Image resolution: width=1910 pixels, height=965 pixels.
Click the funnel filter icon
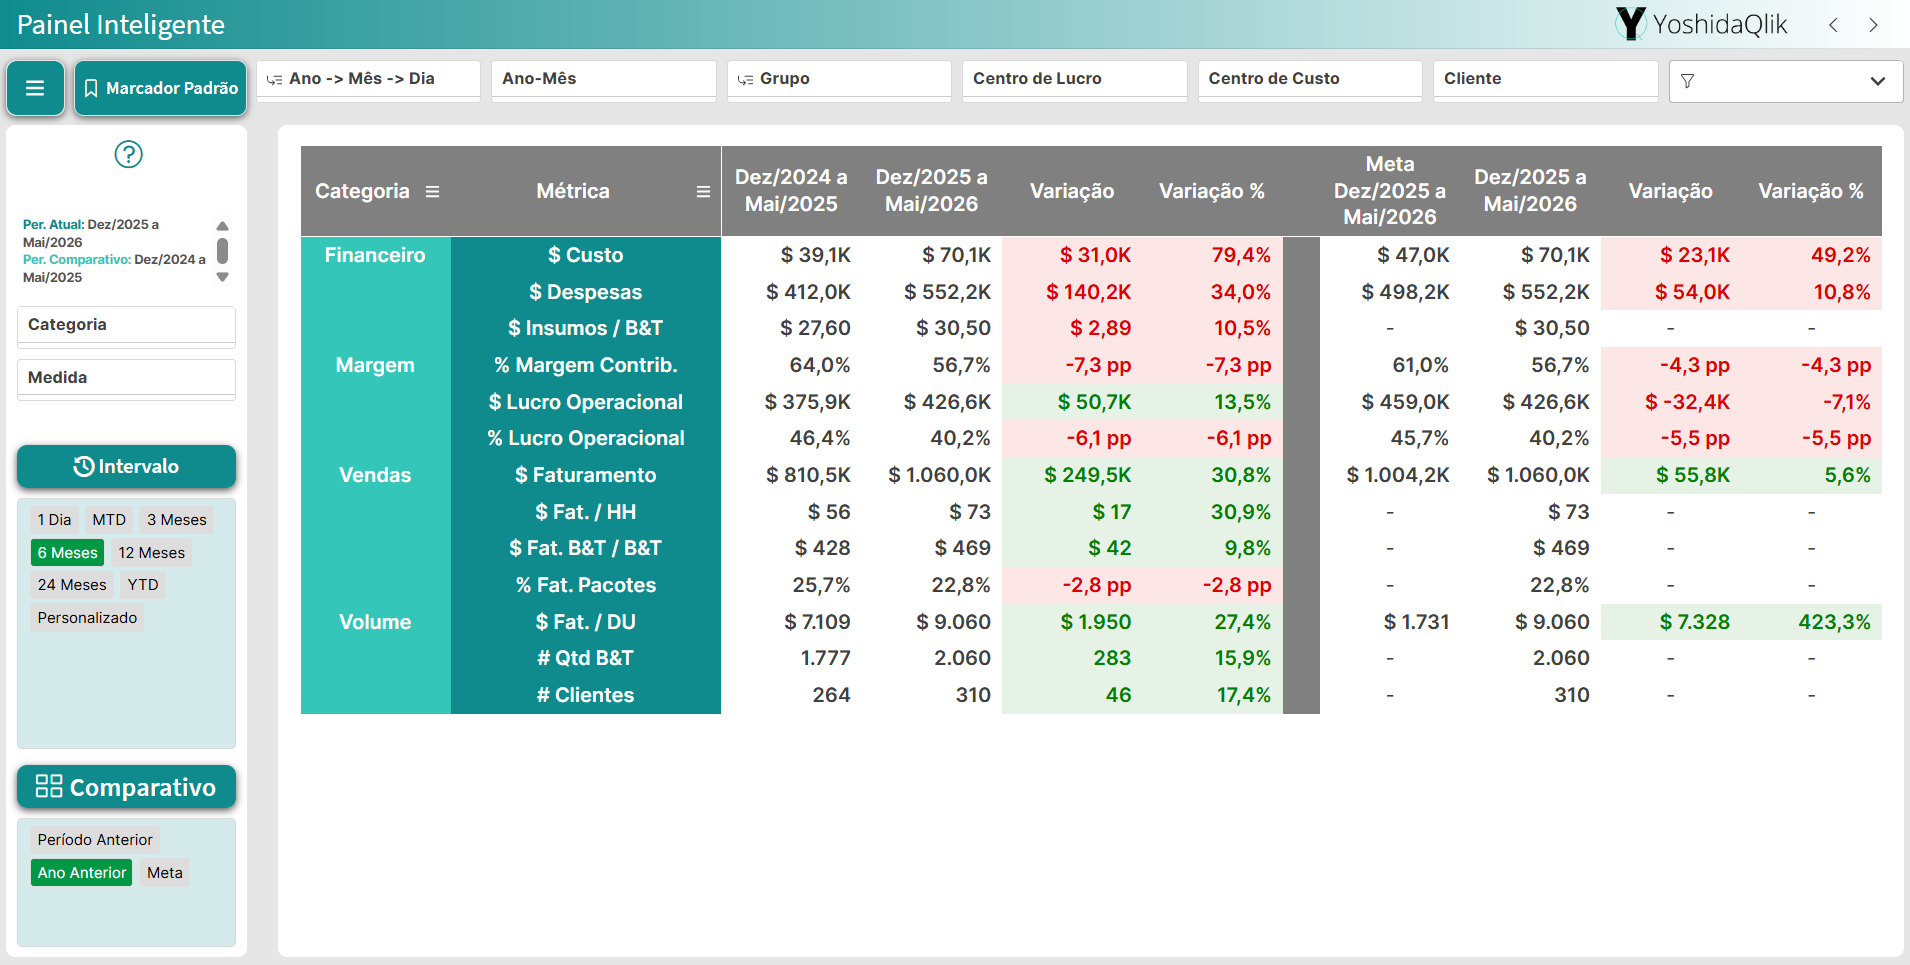(1688, 81)
